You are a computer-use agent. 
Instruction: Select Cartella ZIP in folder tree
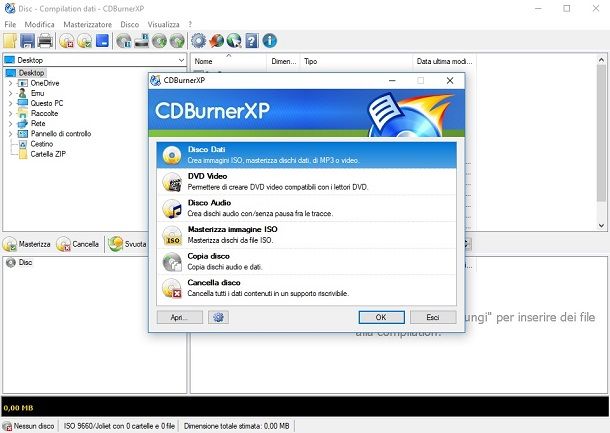click(48, 154)
